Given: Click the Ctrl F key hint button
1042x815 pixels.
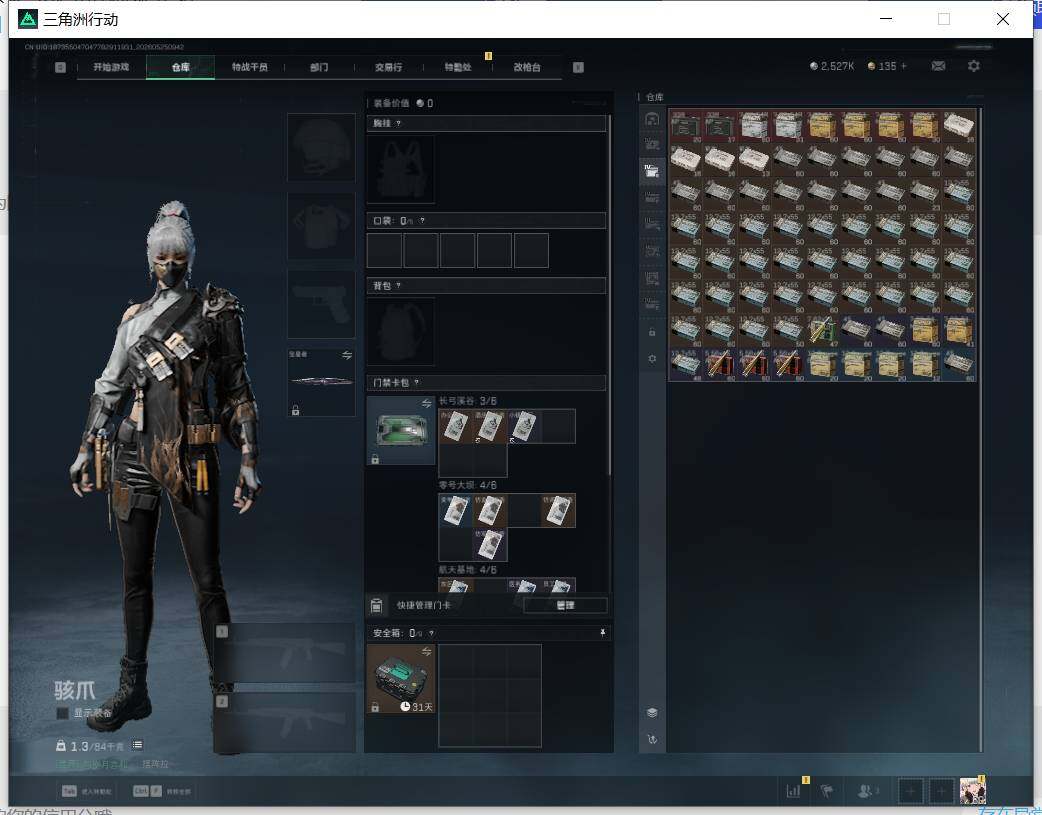Looking at the screenshot, I should (147, 791).
